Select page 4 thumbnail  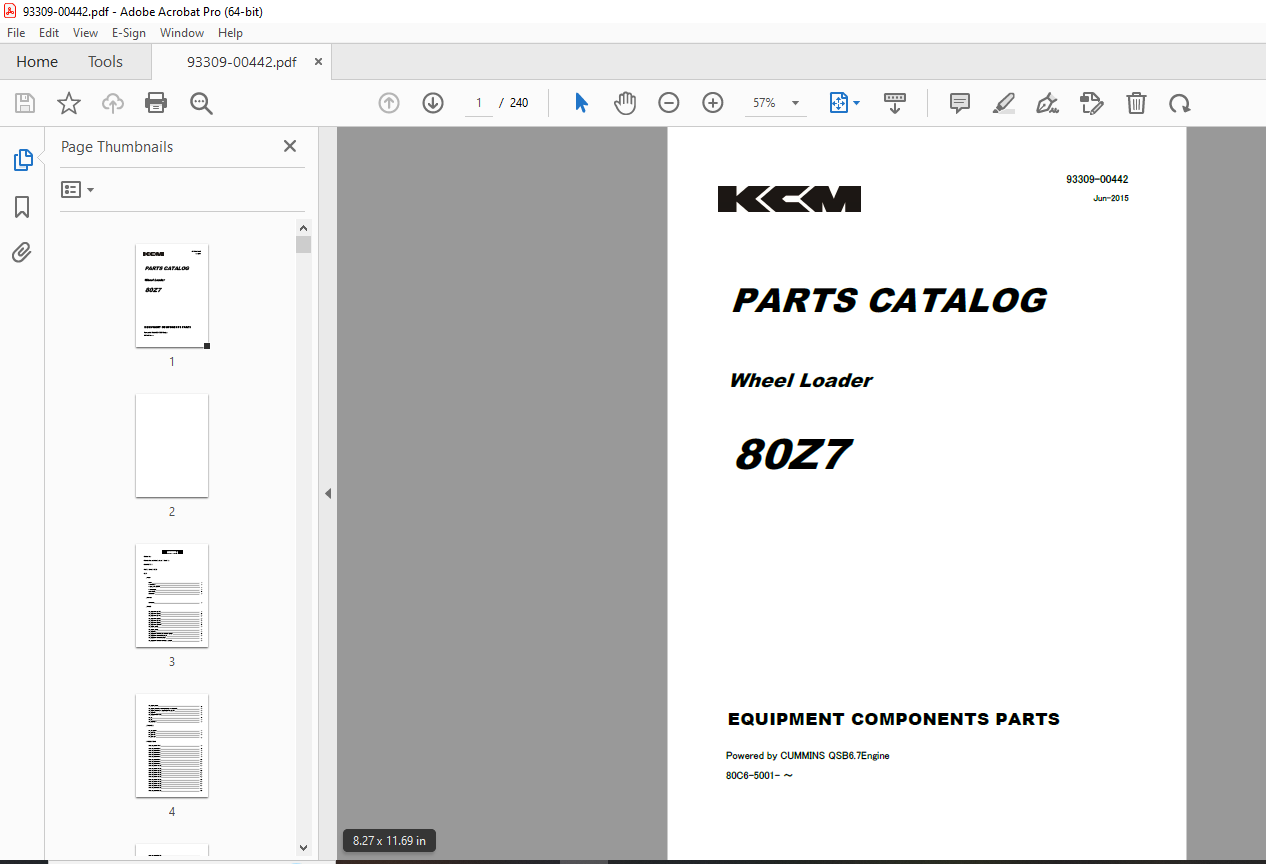[172, 745]
